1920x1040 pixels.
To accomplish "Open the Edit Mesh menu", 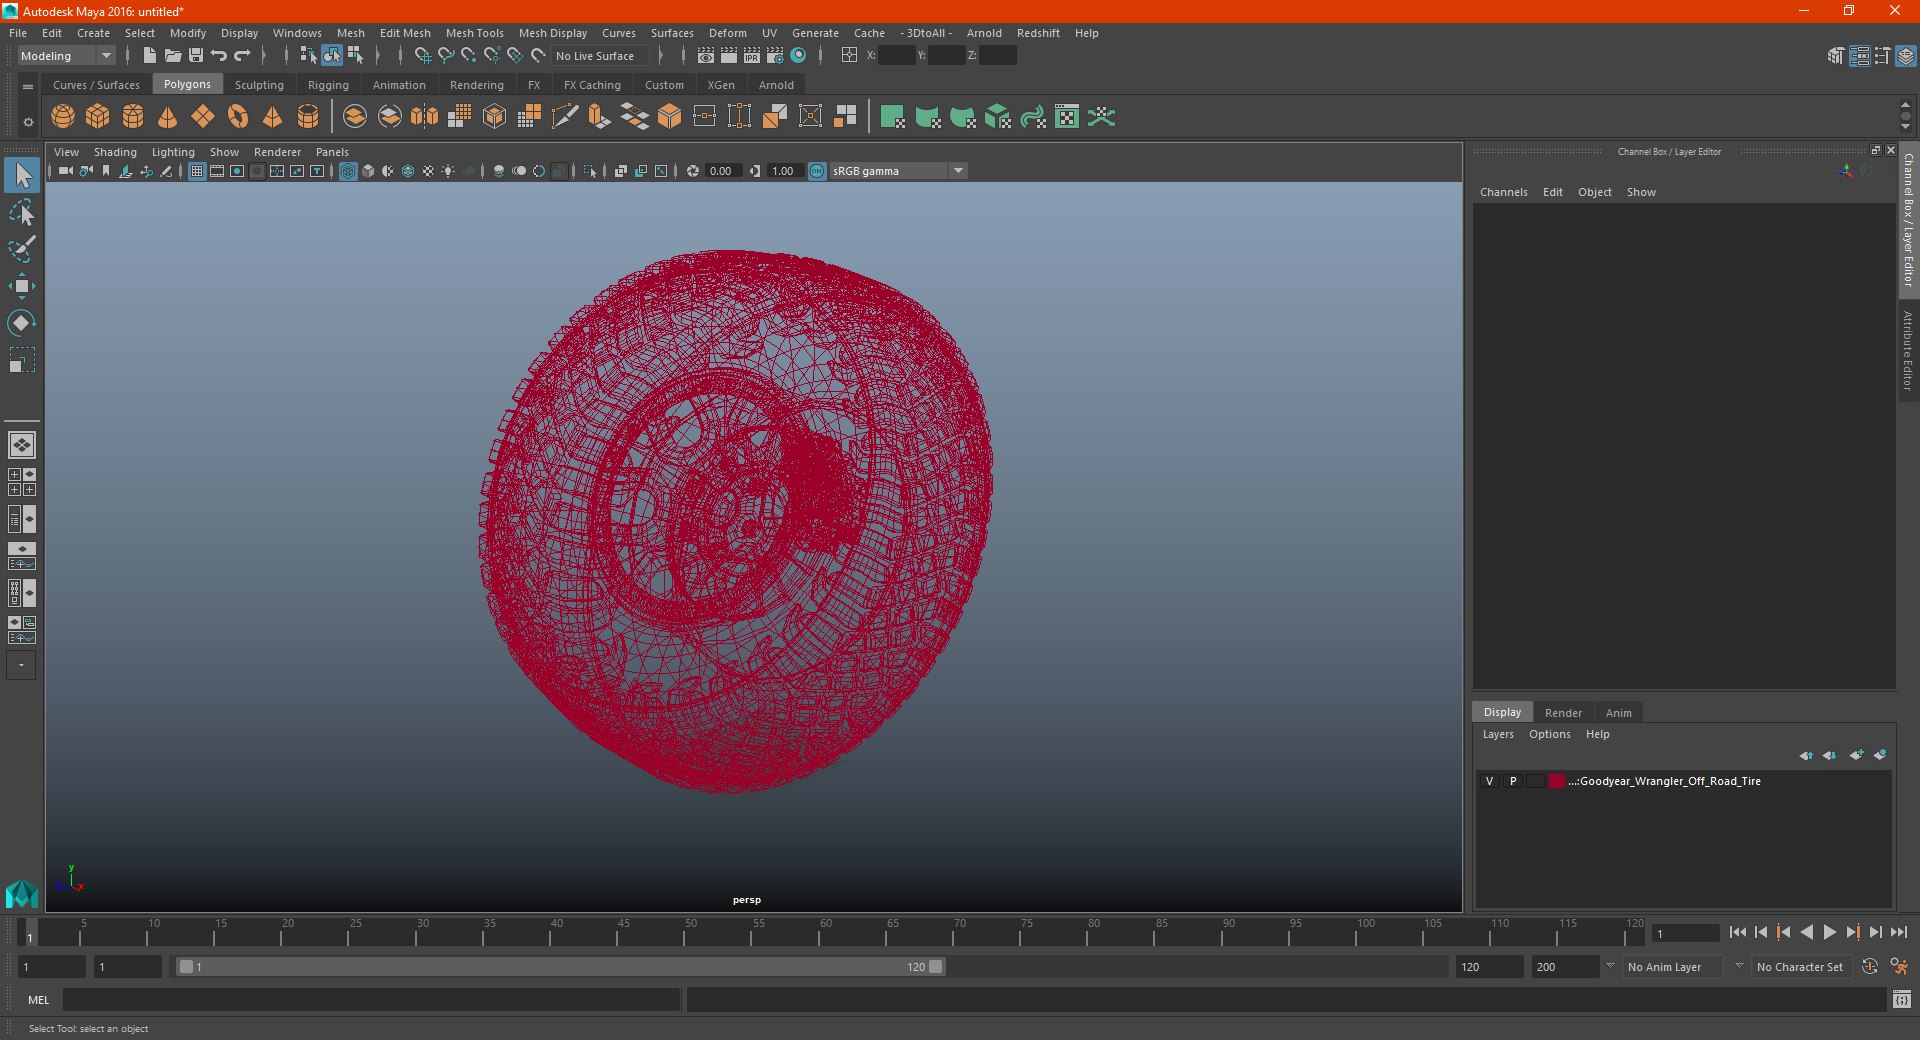I will [x=405, y=33].
